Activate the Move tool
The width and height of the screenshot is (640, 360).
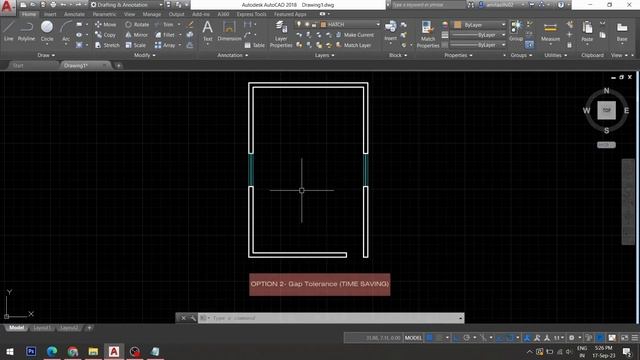point(105,24)
